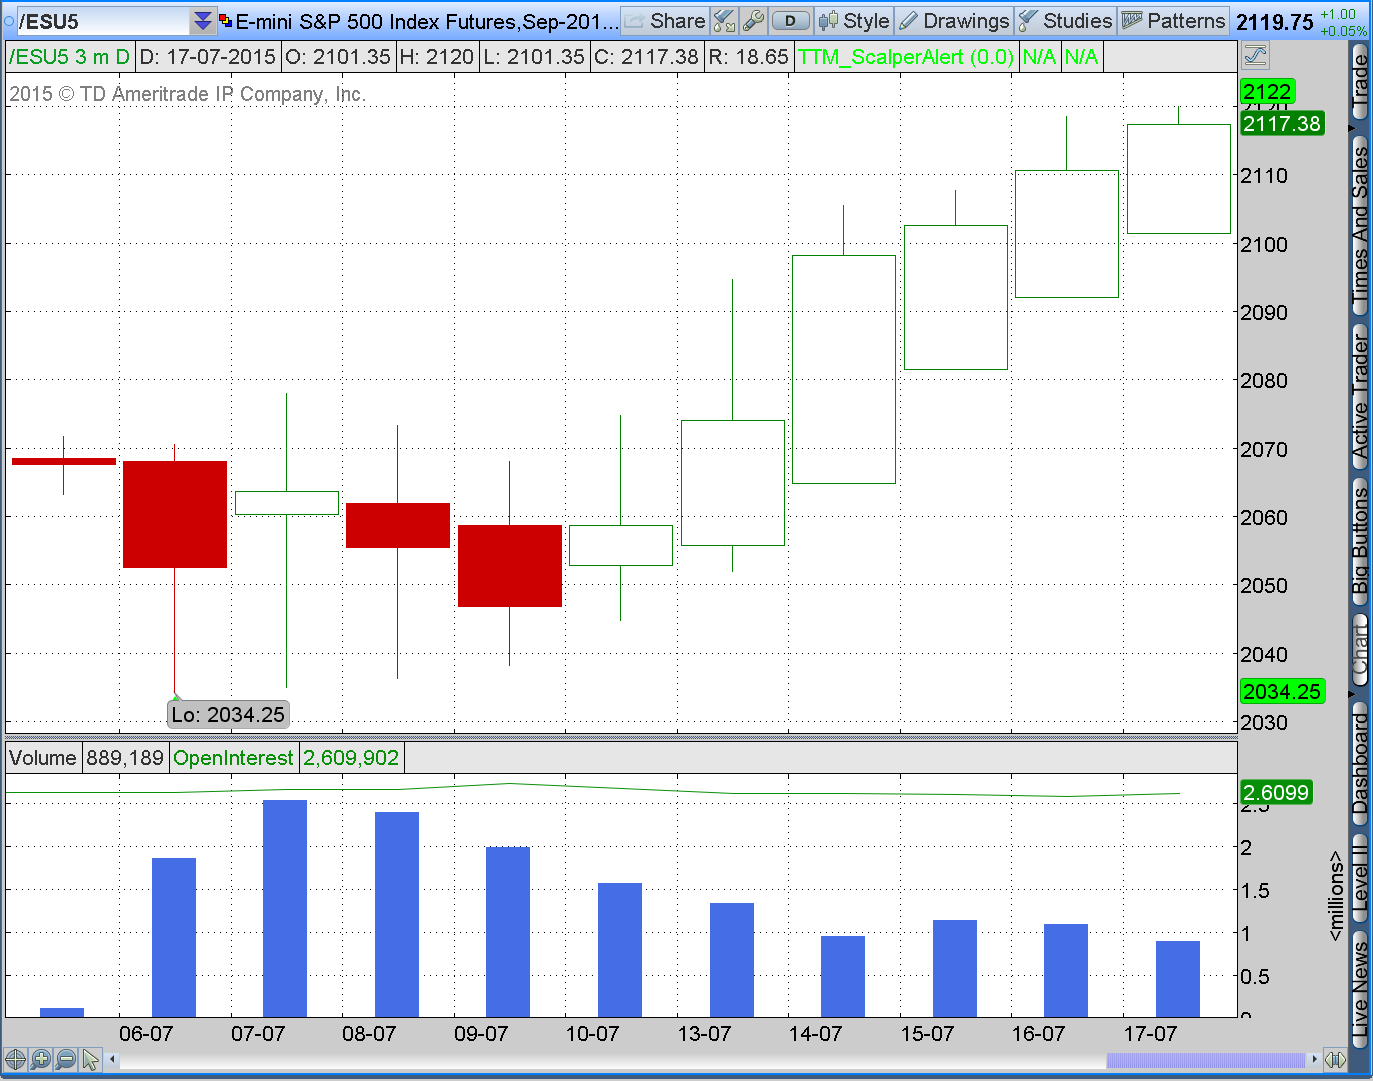
Task: Click the zoom out magnifier icon
Action: click(x=66, y=1059)
